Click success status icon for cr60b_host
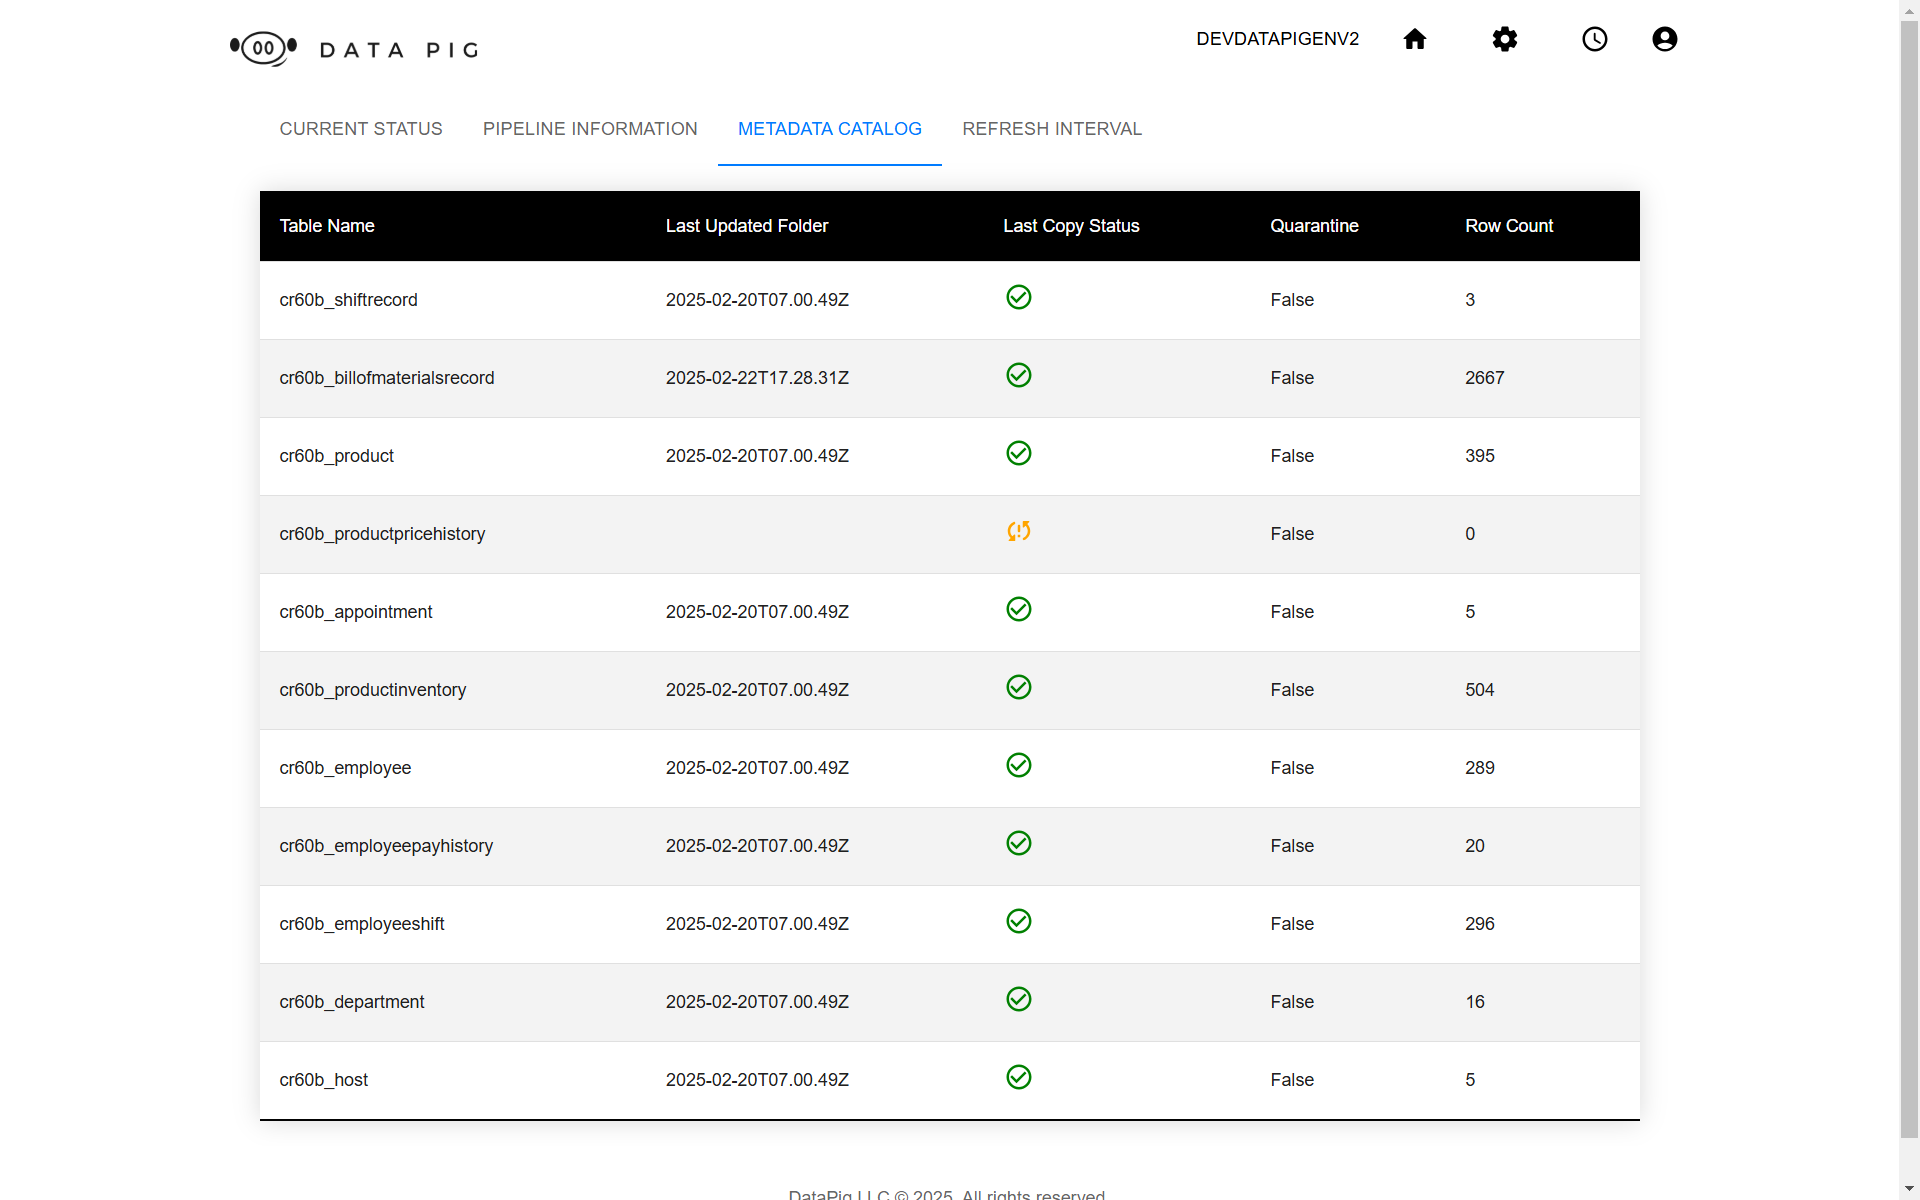Image resolution: width=1920 pixels, height=1200 pixels. click(x=1018, y=1077)
